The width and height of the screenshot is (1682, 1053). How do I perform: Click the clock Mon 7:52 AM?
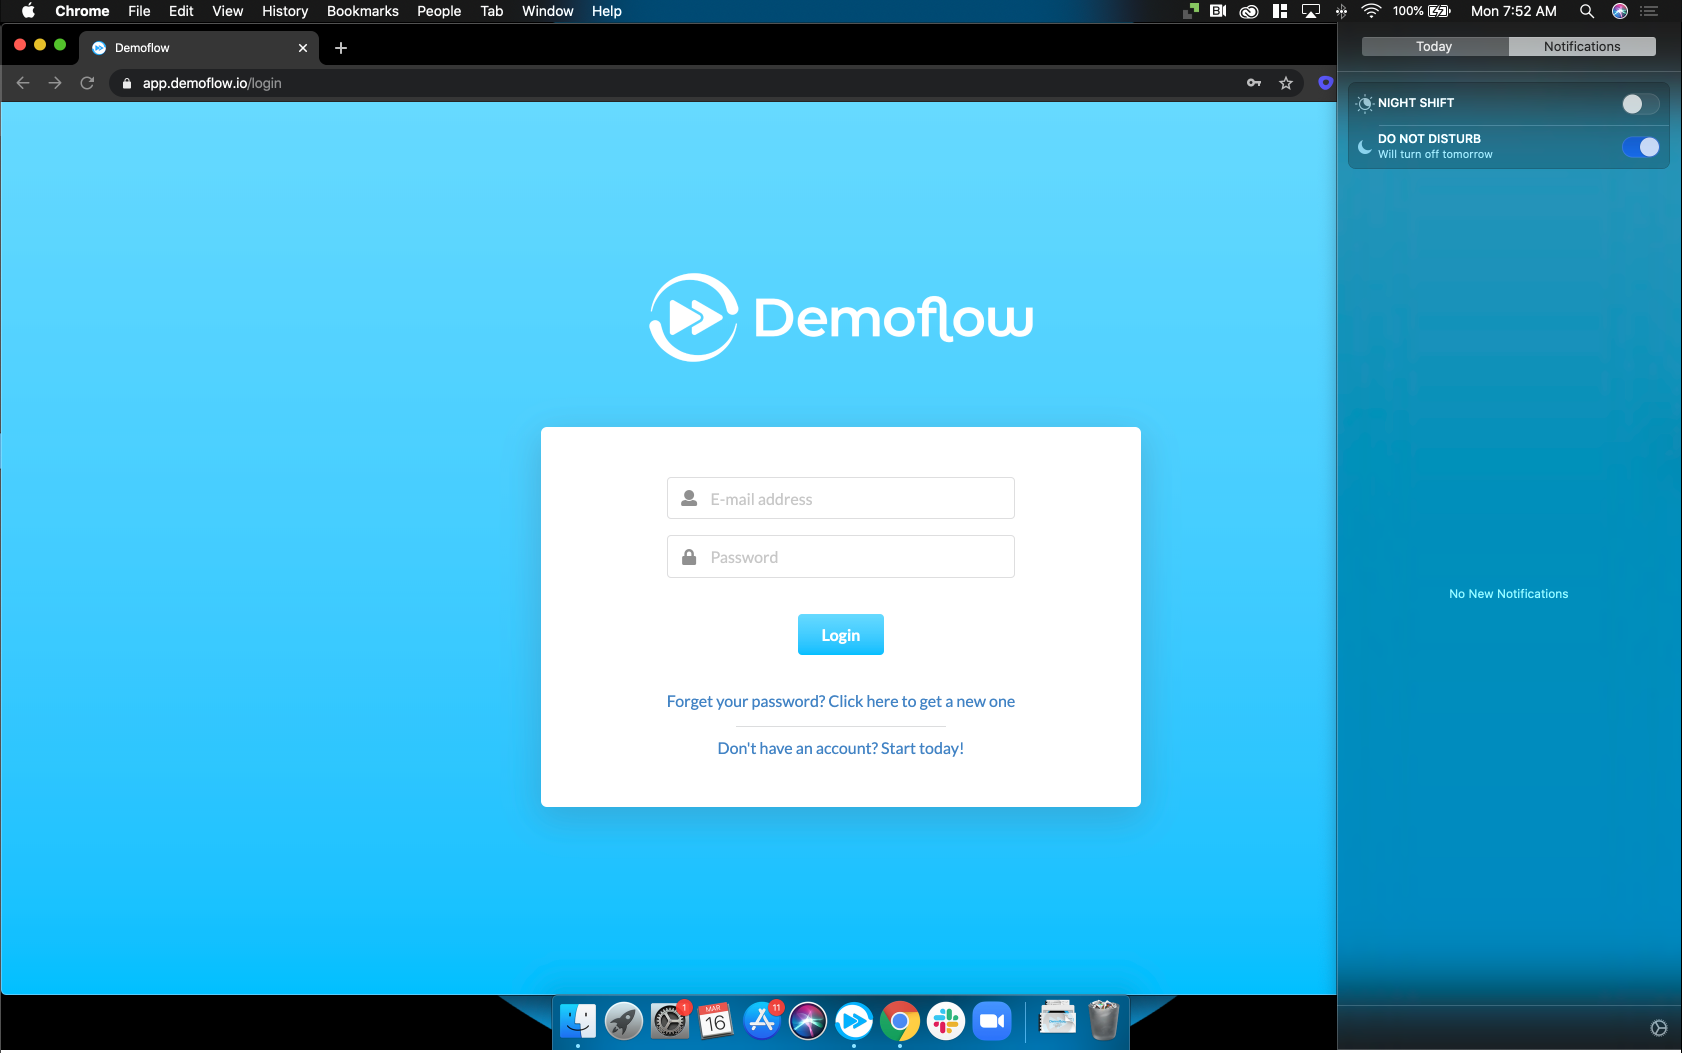coord(1514,11)
